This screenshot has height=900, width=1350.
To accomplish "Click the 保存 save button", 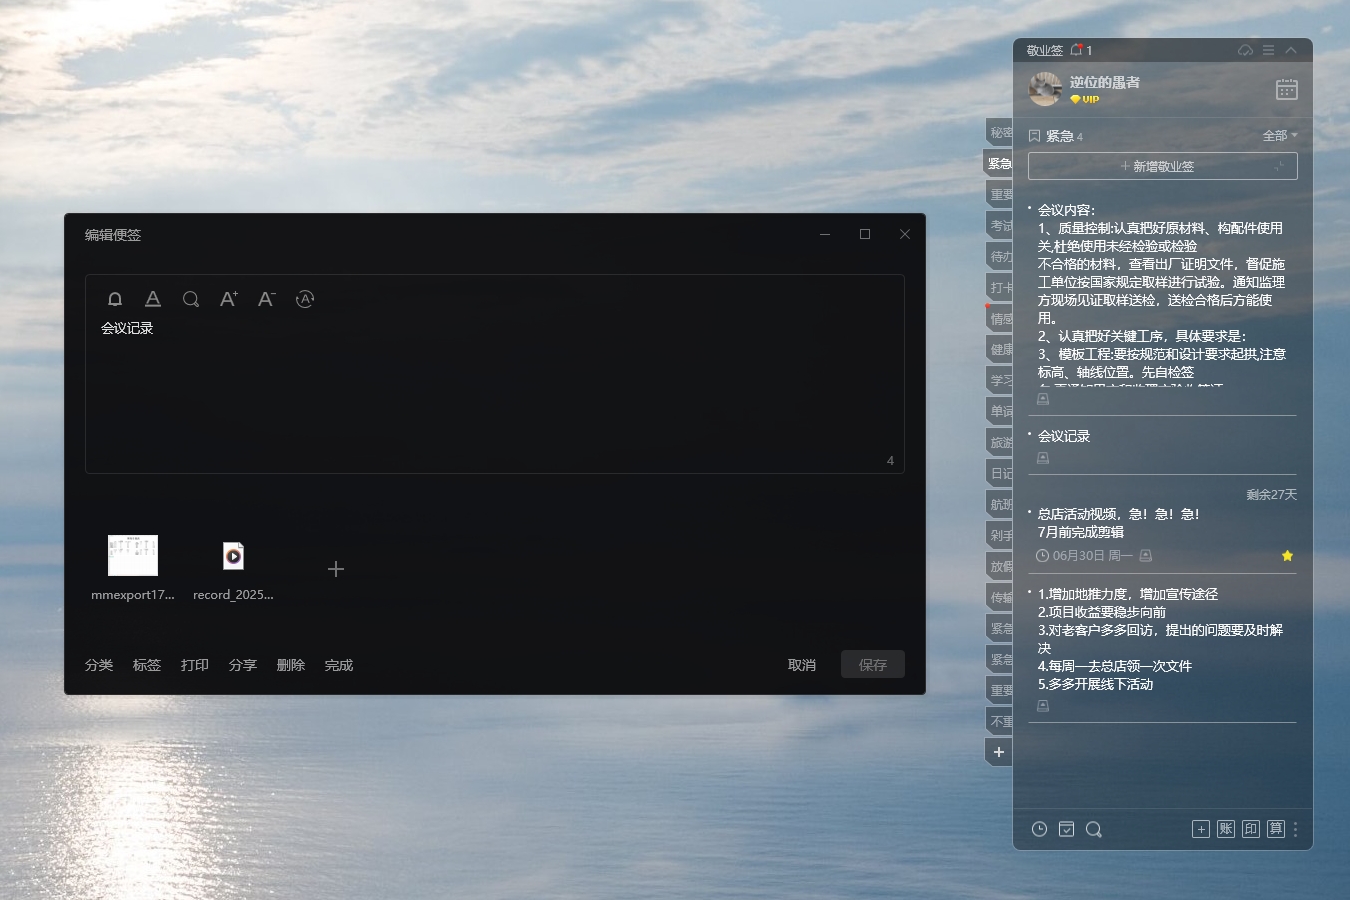I will (x=873, y=665).
